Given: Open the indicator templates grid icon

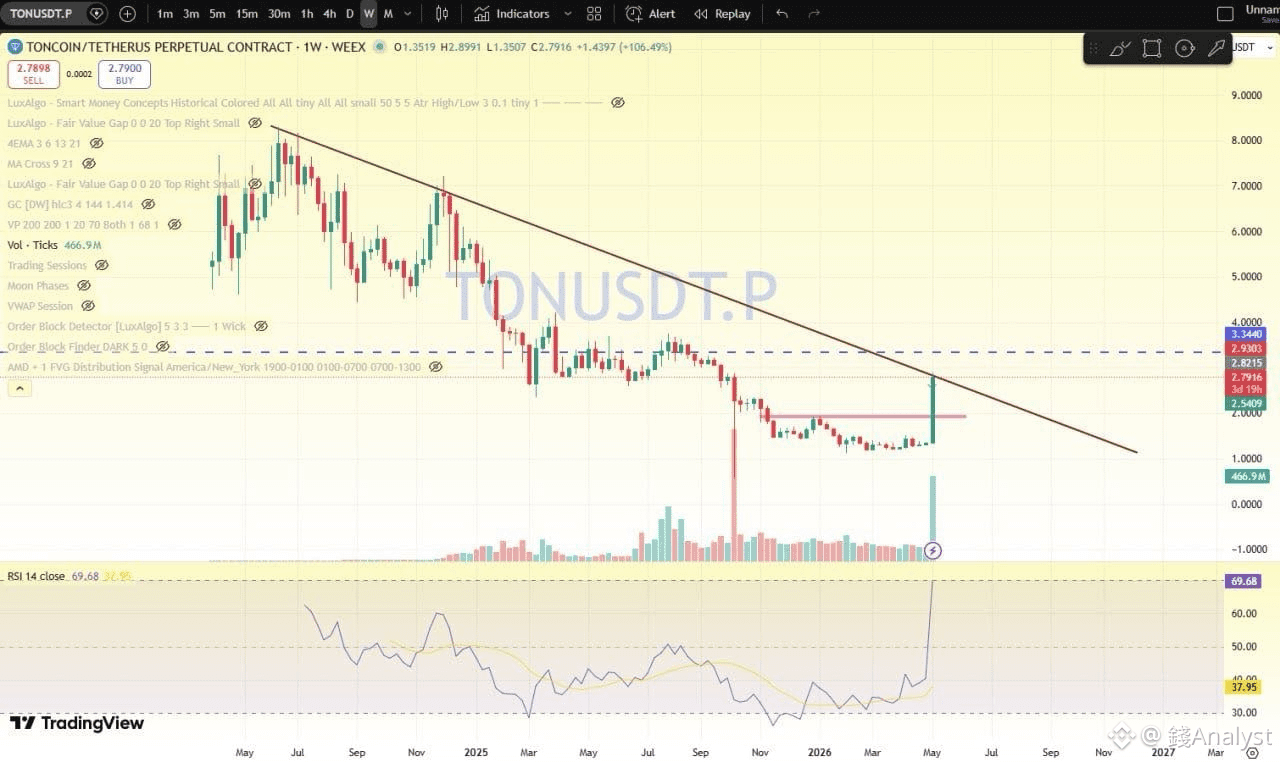Looking at the screenshot, I should coord(594,14).
